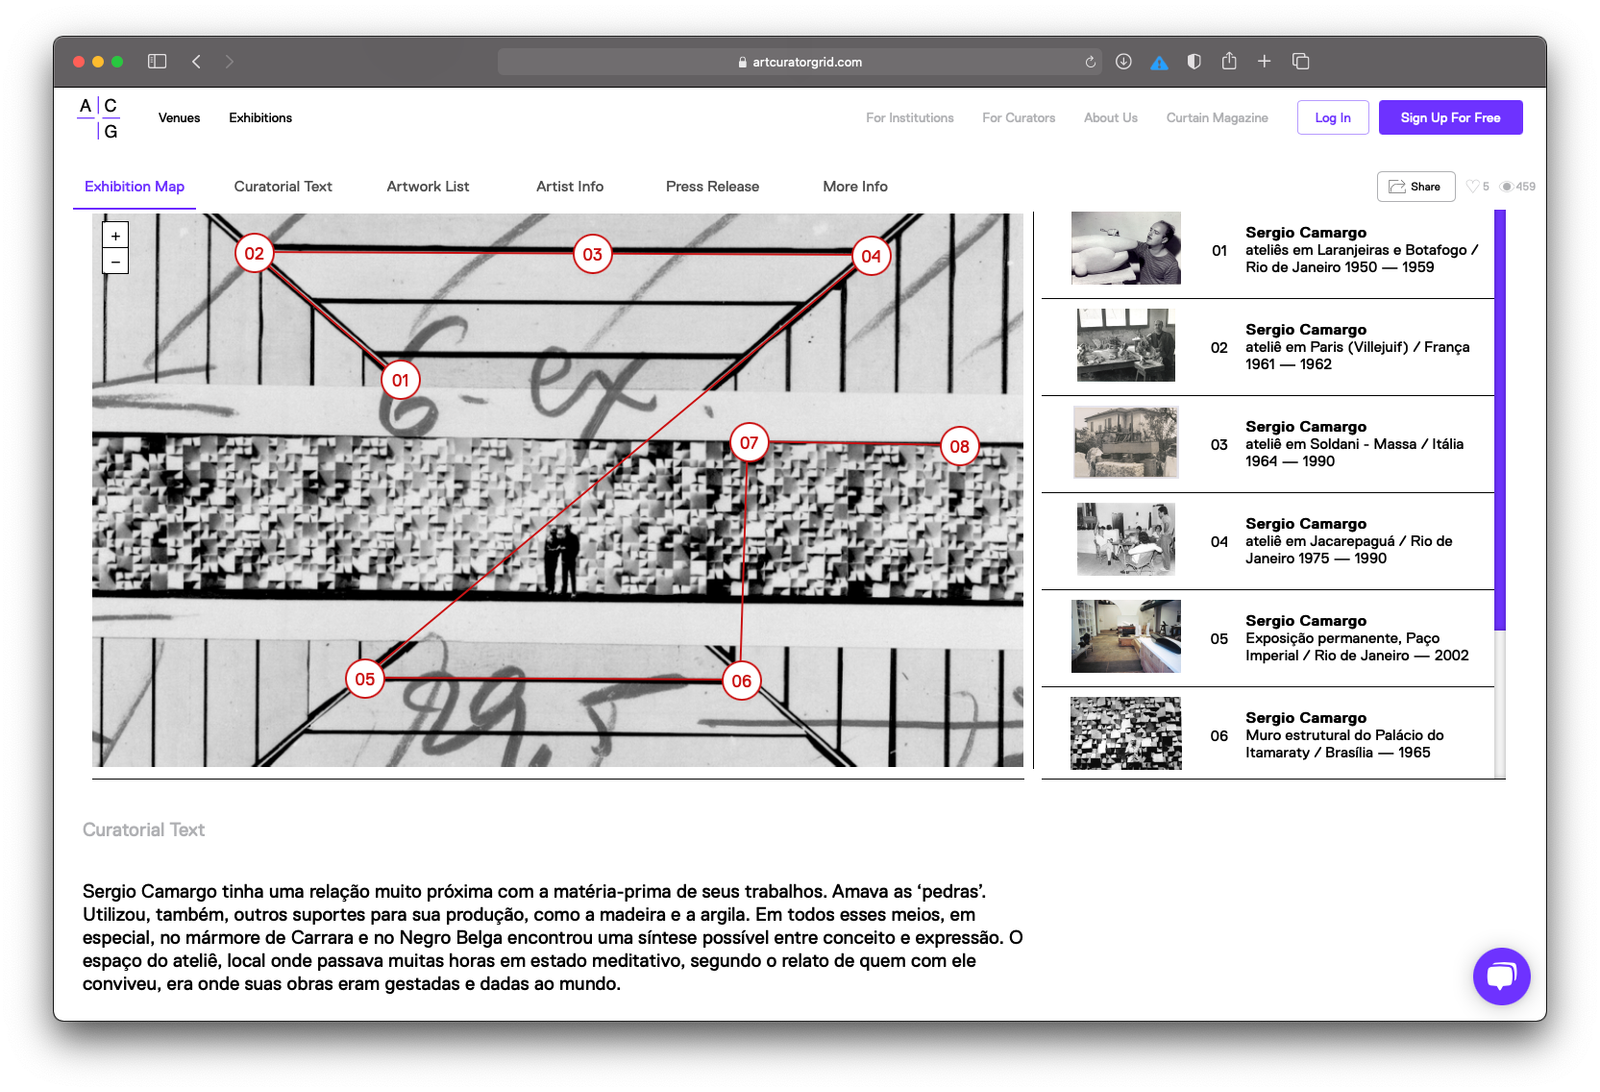Switch to the Curatorial Text tab
This screenshot has height=1092, width=1600.
click(283, 187)
